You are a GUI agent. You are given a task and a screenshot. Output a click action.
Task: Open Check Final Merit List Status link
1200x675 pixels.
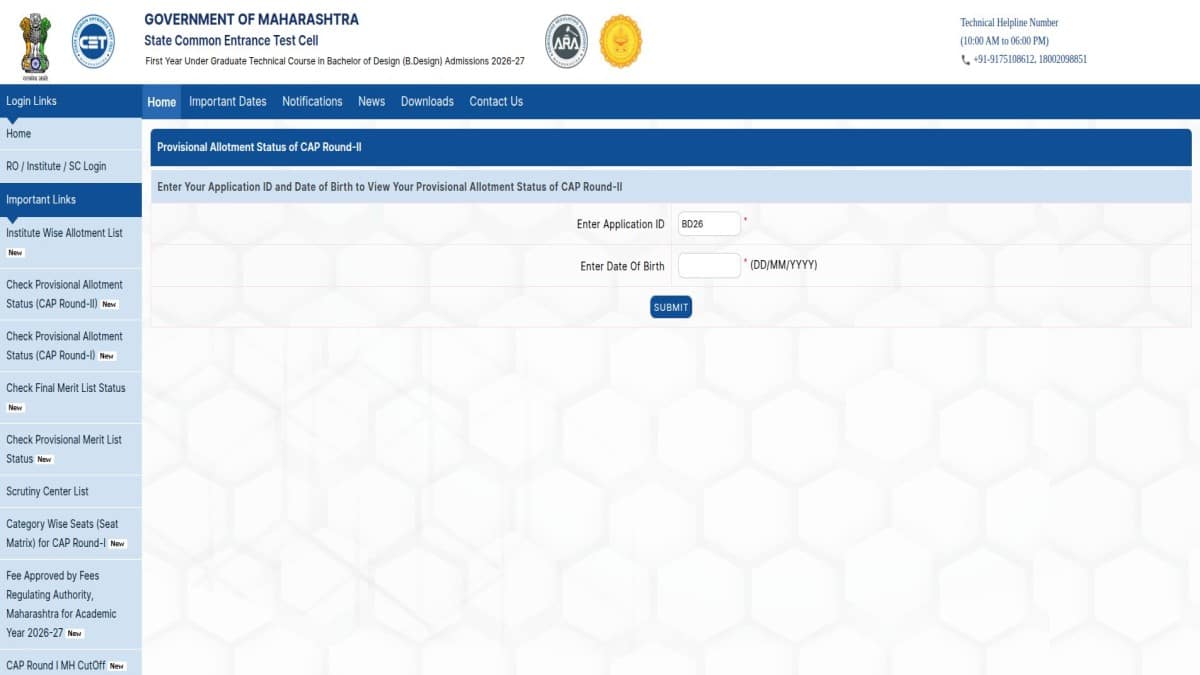70,397
